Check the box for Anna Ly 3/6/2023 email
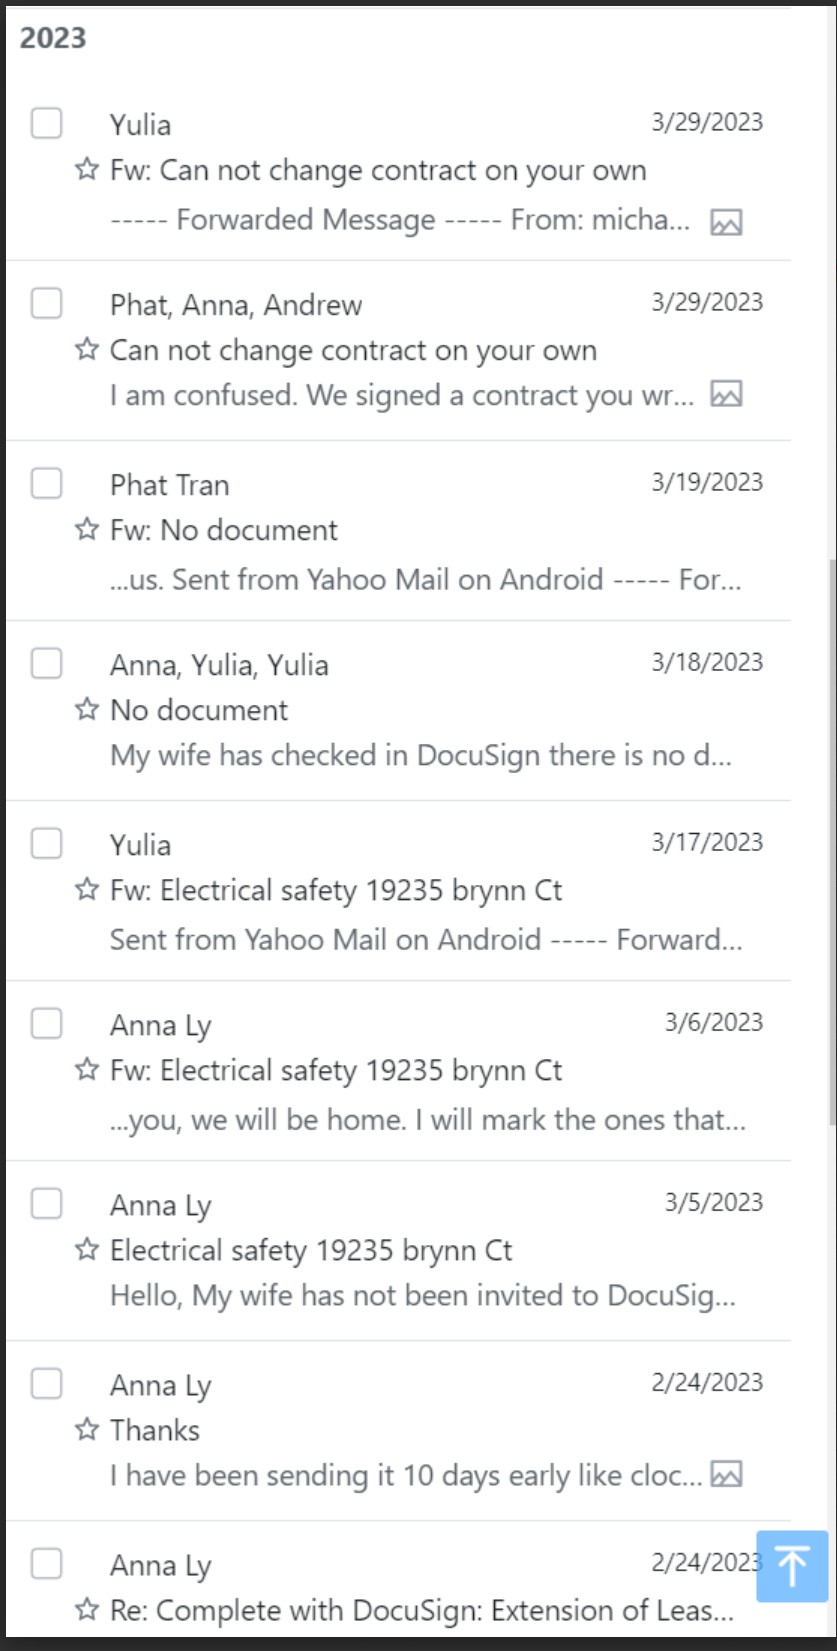 tap(47, 1023)
